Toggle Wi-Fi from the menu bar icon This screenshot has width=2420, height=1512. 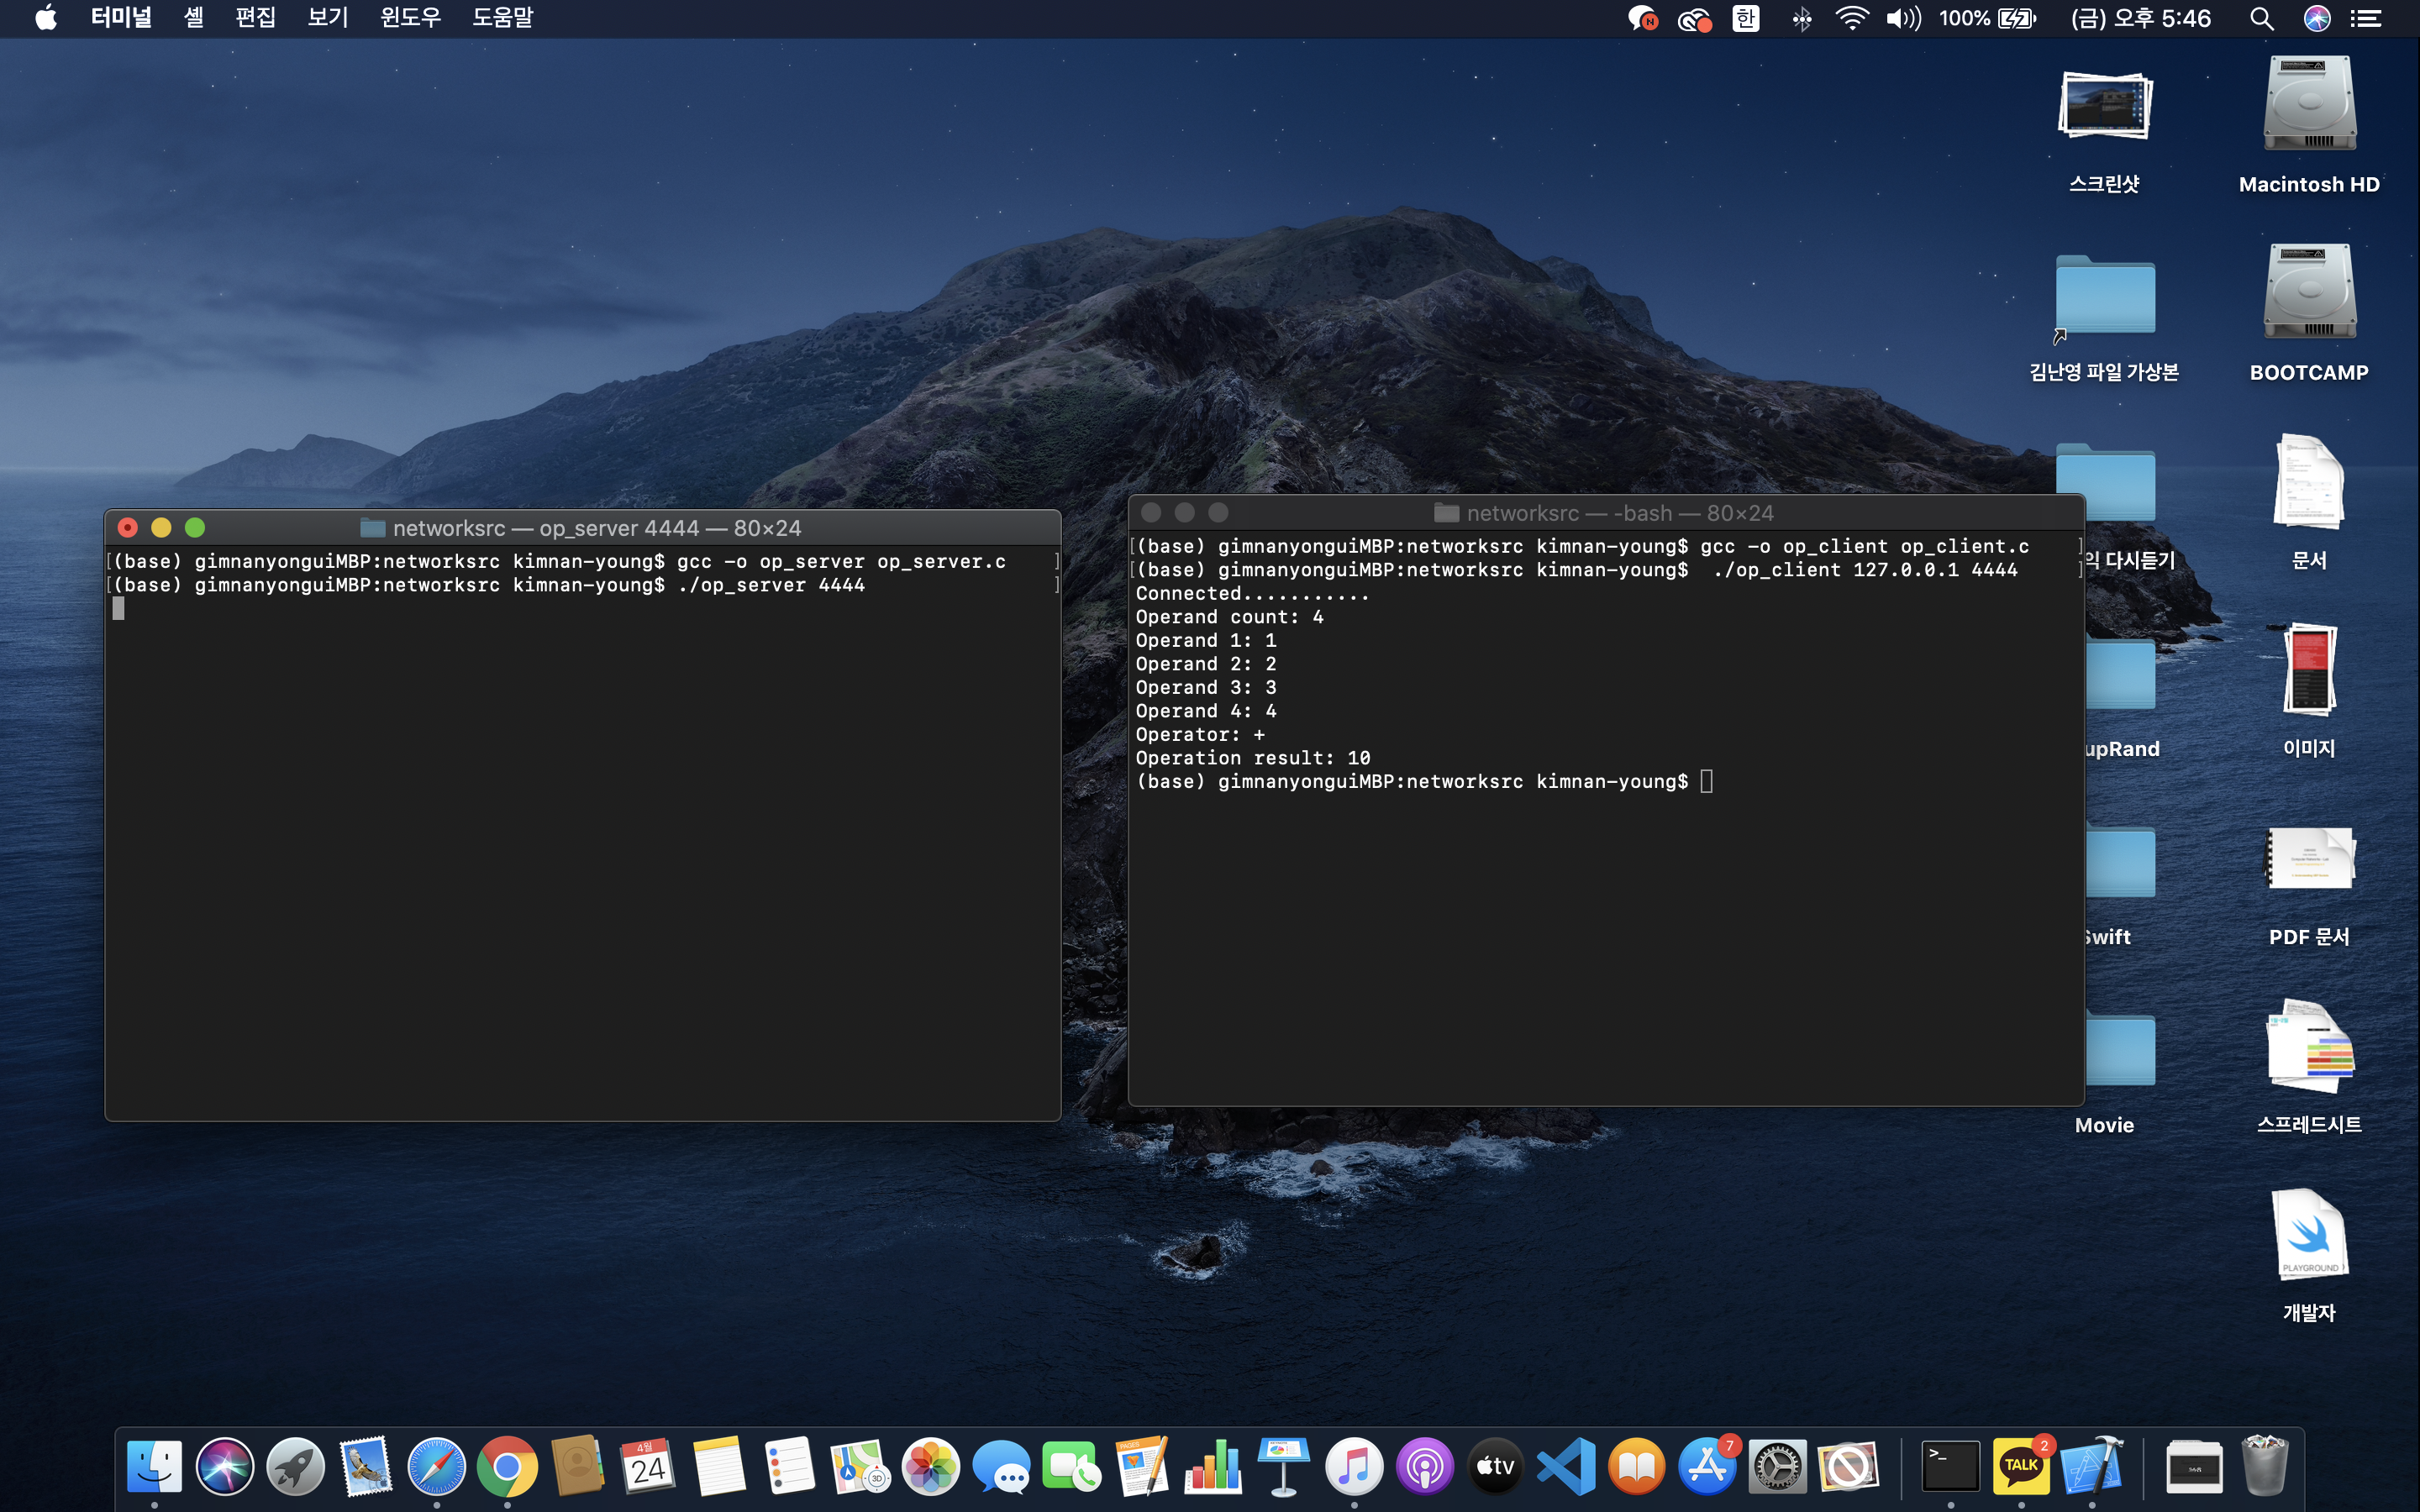coord(1852,18)
